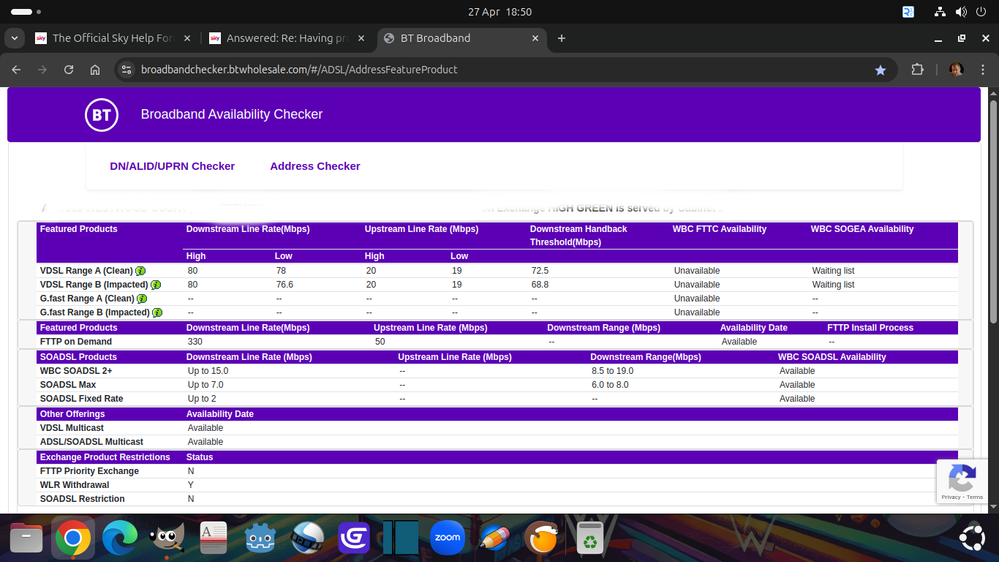Screen dimensions: 999x562
Task: Click info icon beside VDSL Range A (Clean)
Action: click(x=141, y=271)
